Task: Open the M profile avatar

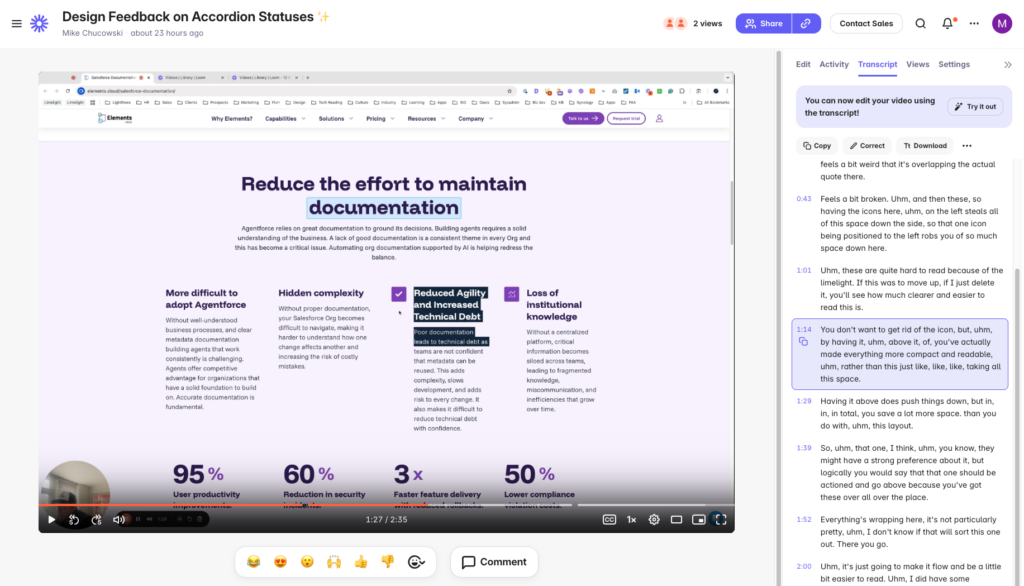Action: coord(1002,24)
